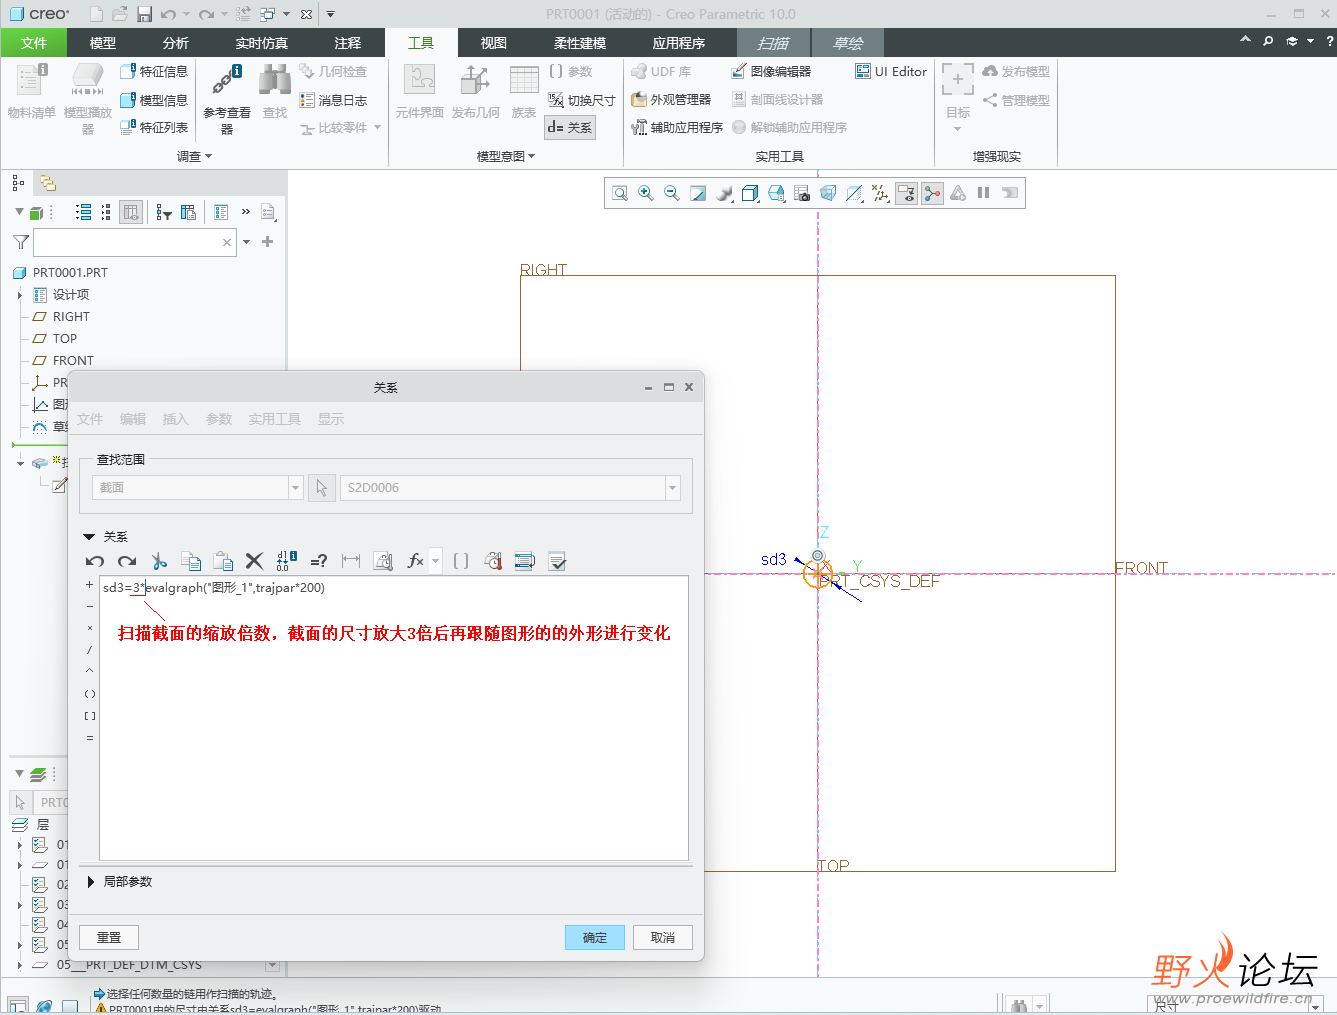The height and width of the screenshot is (1015, 1337).
Task: Click the selection arrow button beside 截面
Action: (321, 488)
